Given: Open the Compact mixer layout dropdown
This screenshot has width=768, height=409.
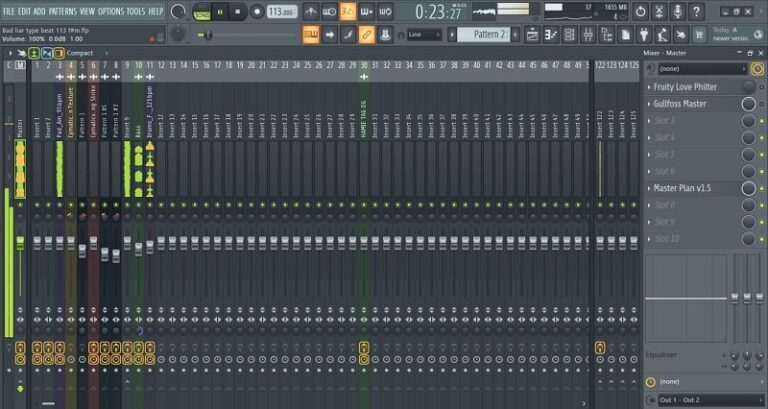Looking at the screenshot, I should [79, 52].
